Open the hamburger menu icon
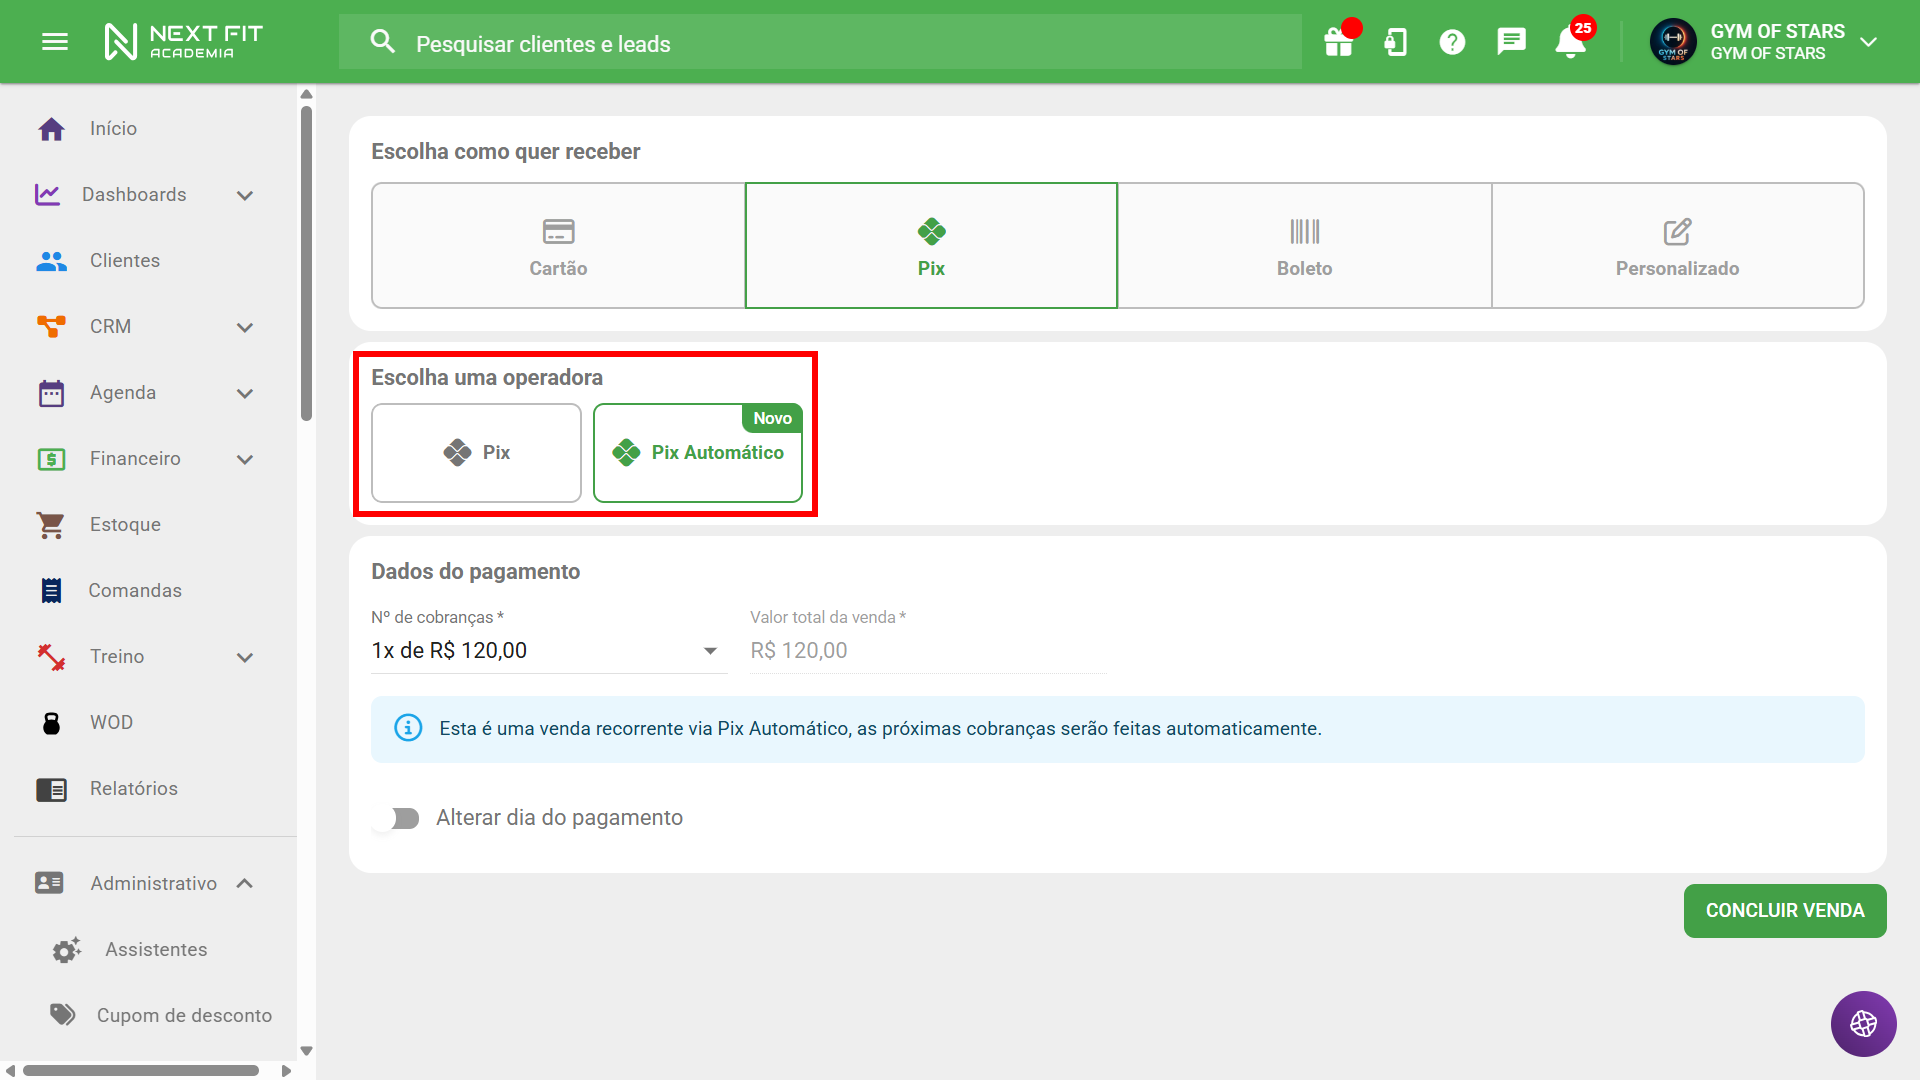 55,42
